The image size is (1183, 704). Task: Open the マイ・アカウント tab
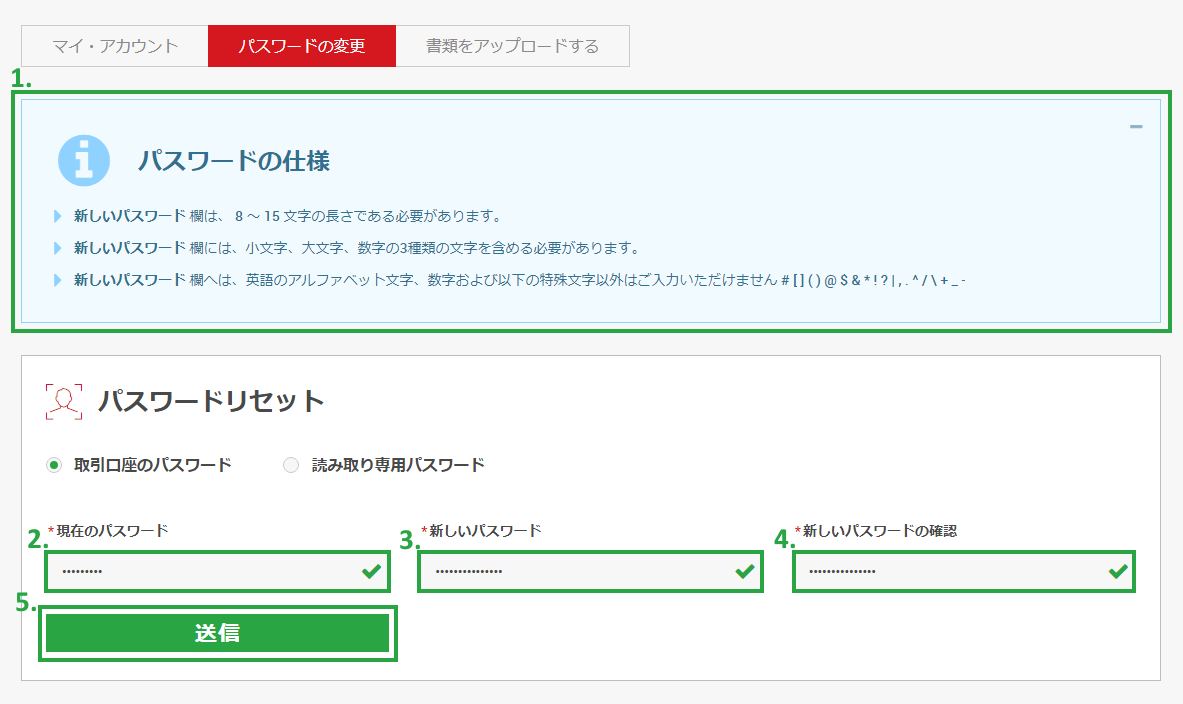click(x=115, y=46)
